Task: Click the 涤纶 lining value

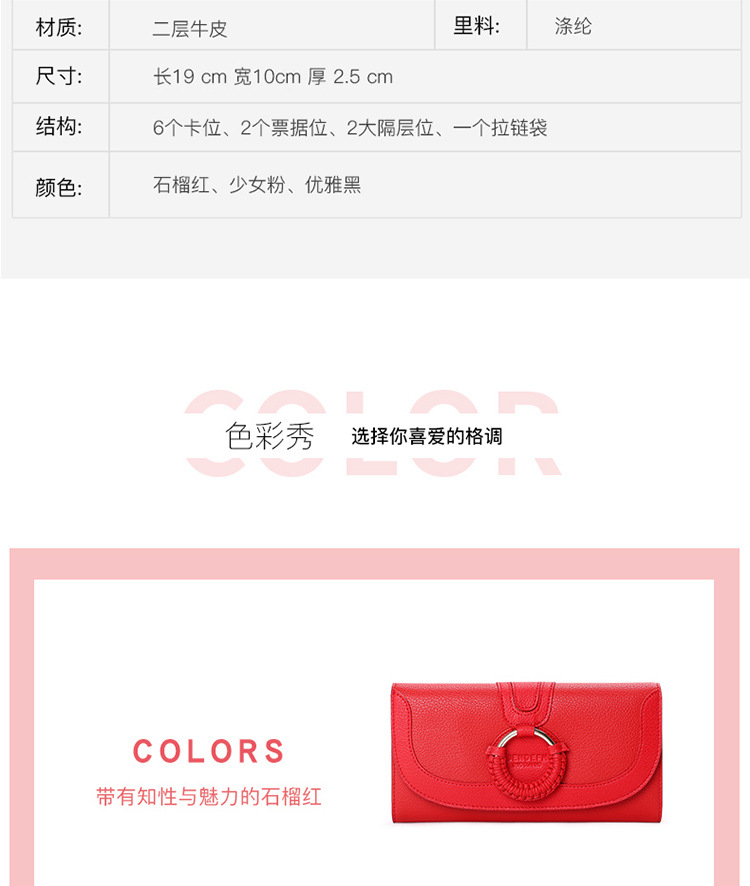Action: point(573,26)
